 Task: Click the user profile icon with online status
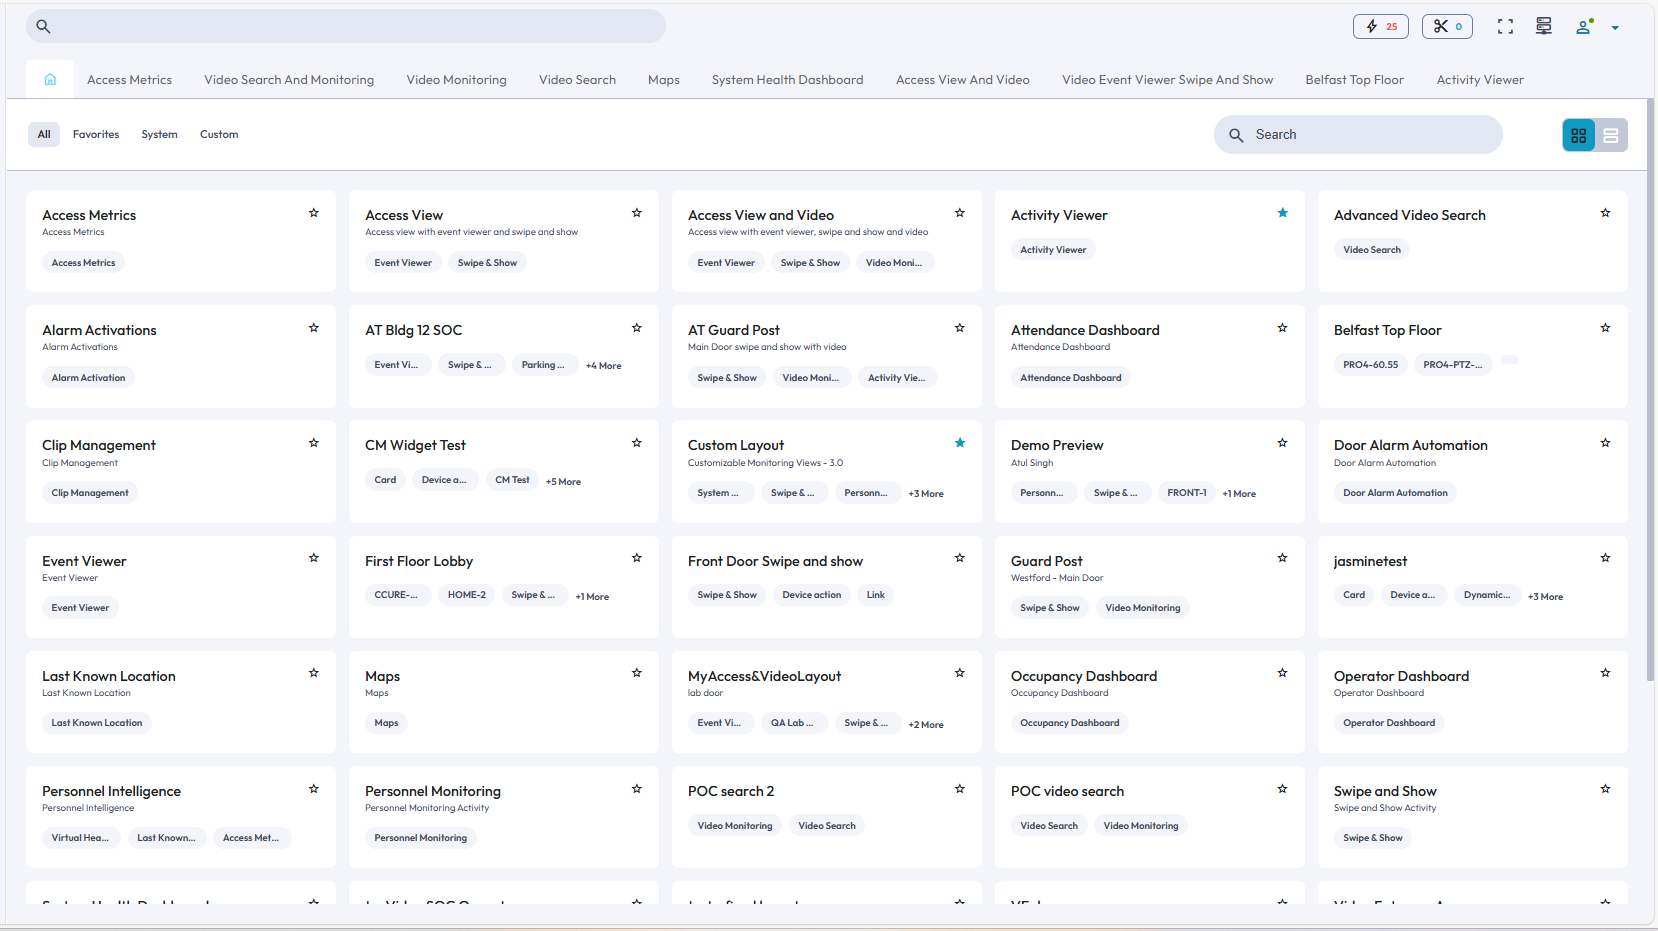coord(1583,27)
